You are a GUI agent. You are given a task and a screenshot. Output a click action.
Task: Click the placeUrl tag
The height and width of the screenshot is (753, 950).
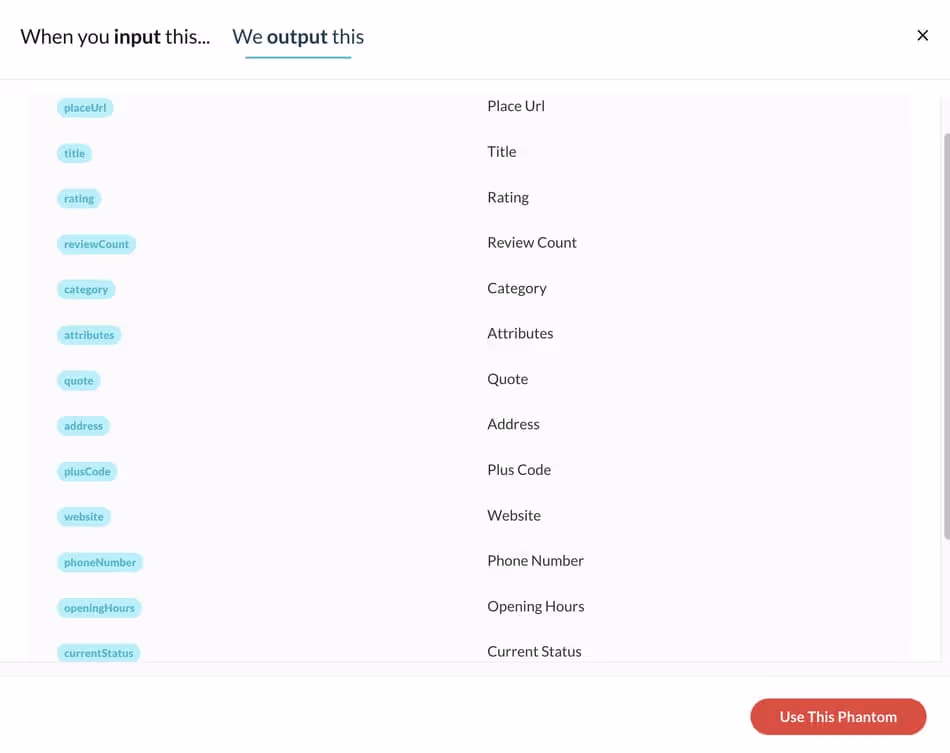point(85,108)
